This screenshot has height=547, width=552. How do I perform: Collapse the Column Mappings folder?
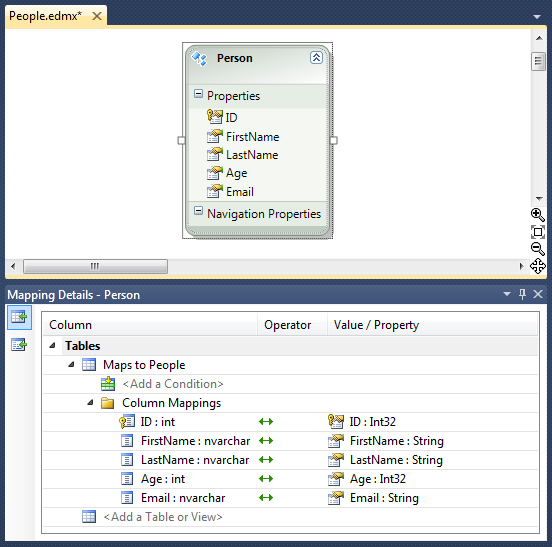click(90, 402)
